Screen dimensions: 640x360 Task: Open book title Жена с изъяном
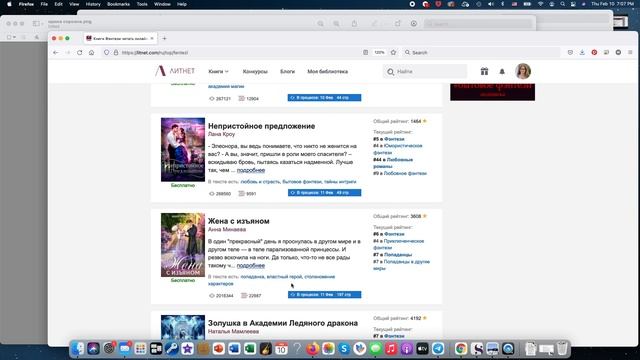coord(238,221)
